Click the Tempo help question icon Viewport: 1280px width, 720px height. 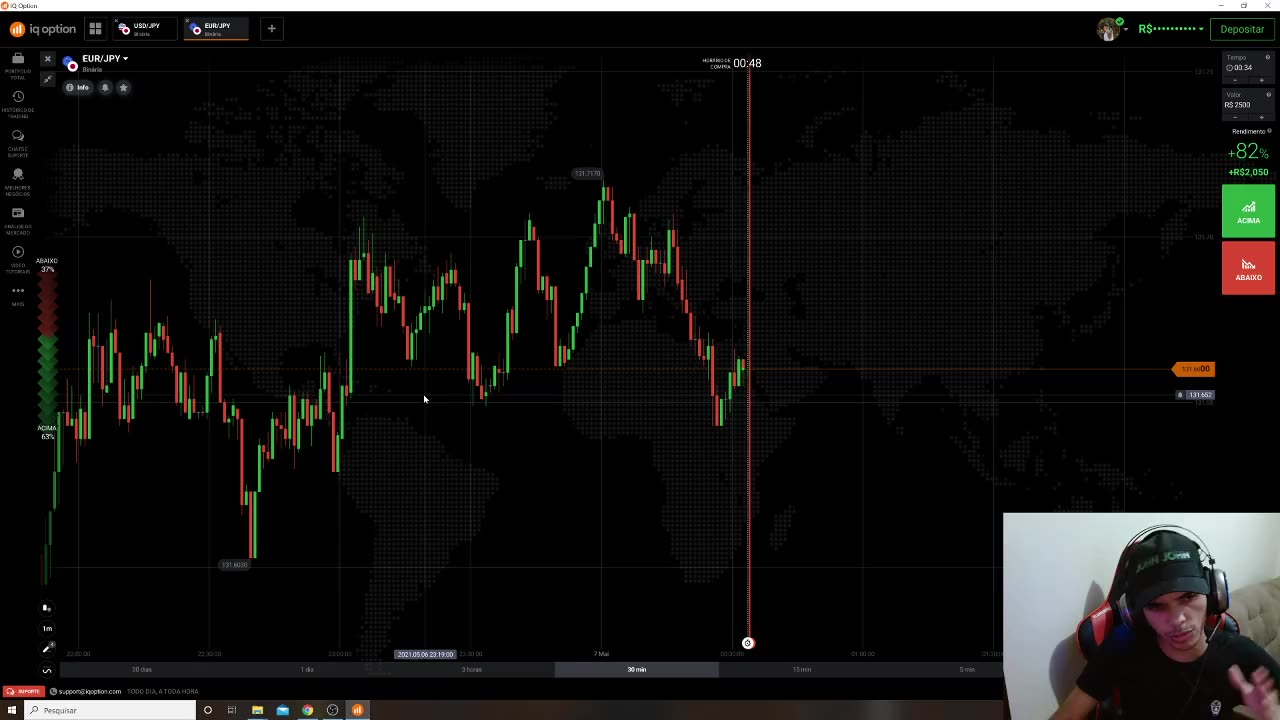[1268, 57]
